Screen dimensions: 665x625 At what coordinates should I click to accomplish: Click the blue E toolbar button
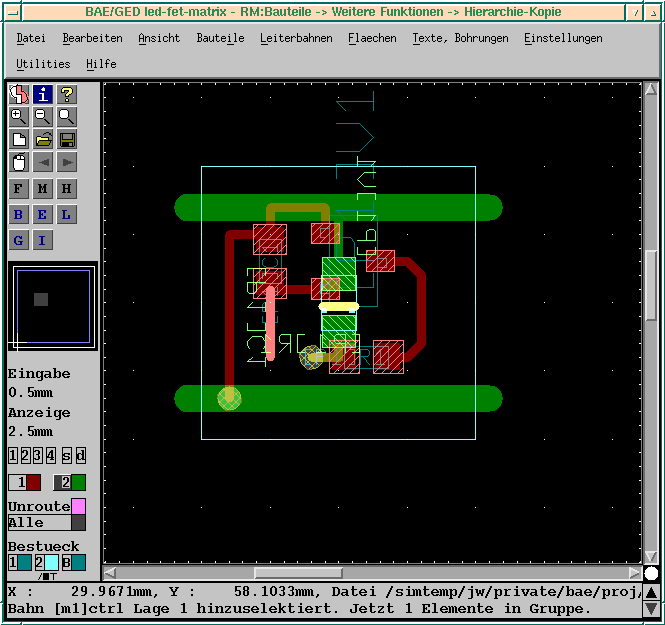pos(42,215)
